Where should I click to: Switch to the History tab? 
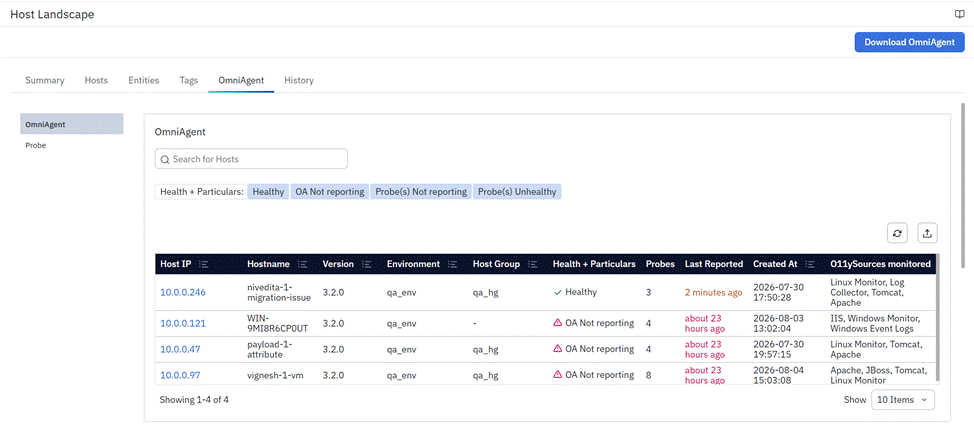coord(299,80)
